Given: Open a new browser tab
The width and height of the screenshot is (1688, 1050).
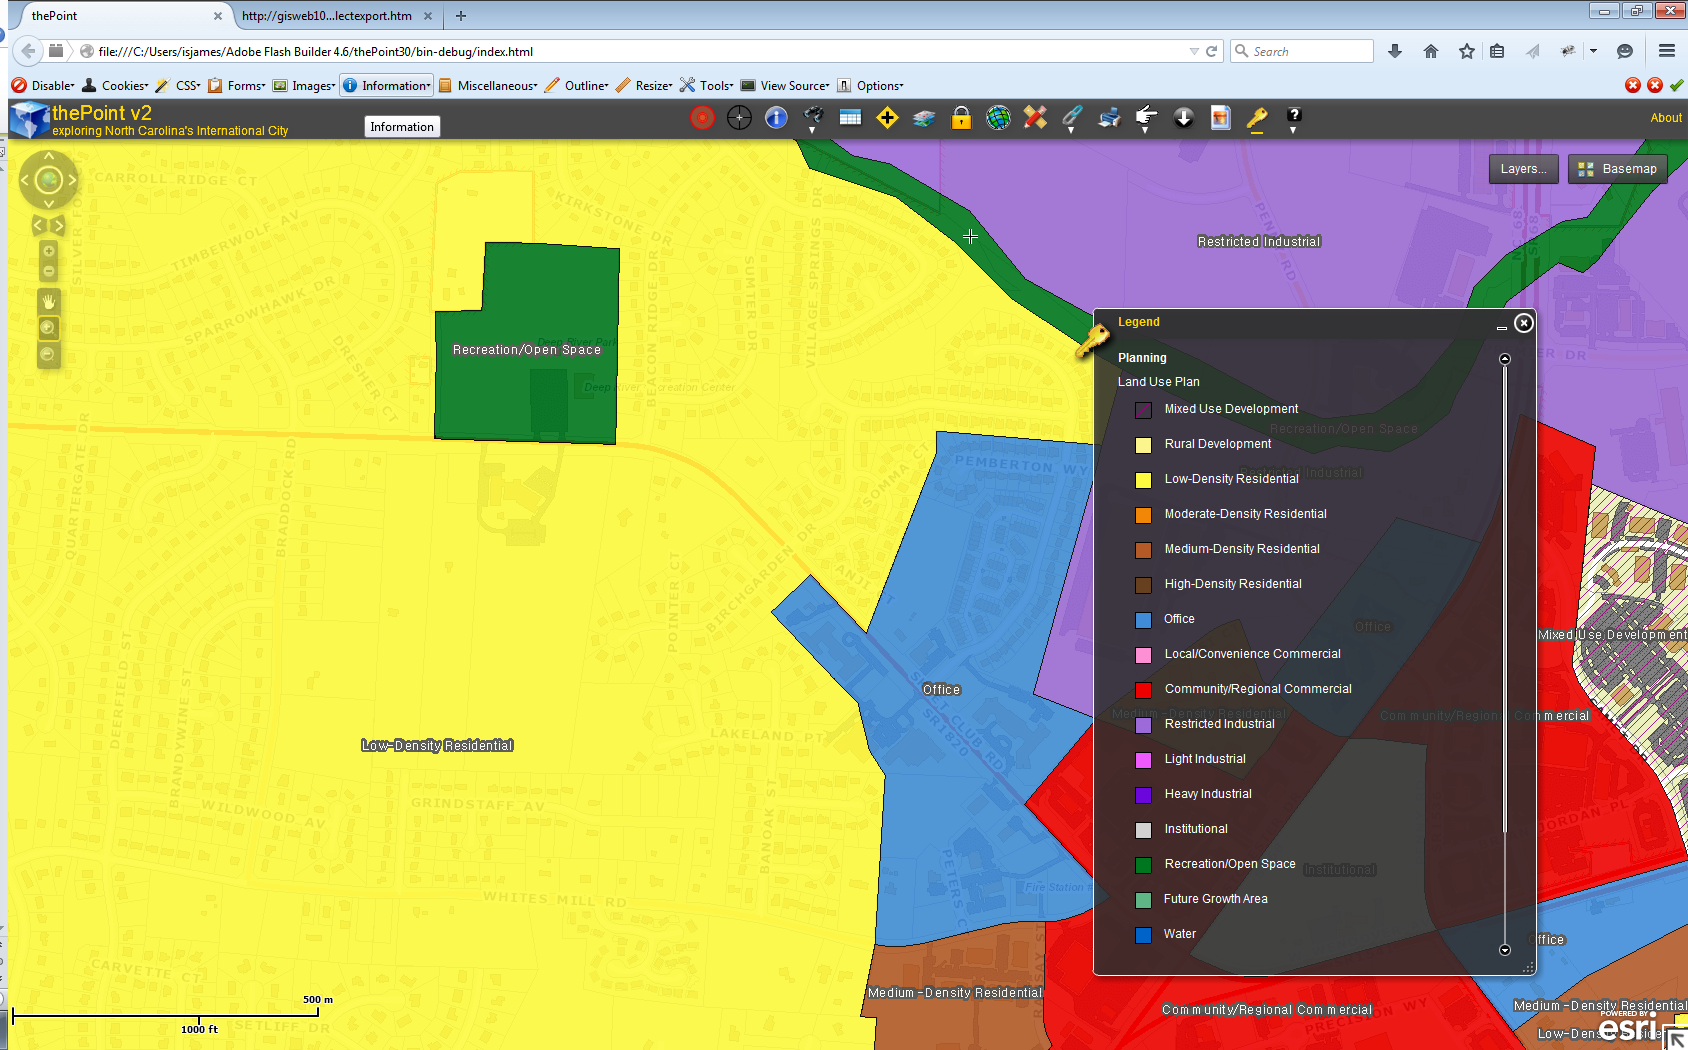Looking at the screenshot, I should pos(461,16).
